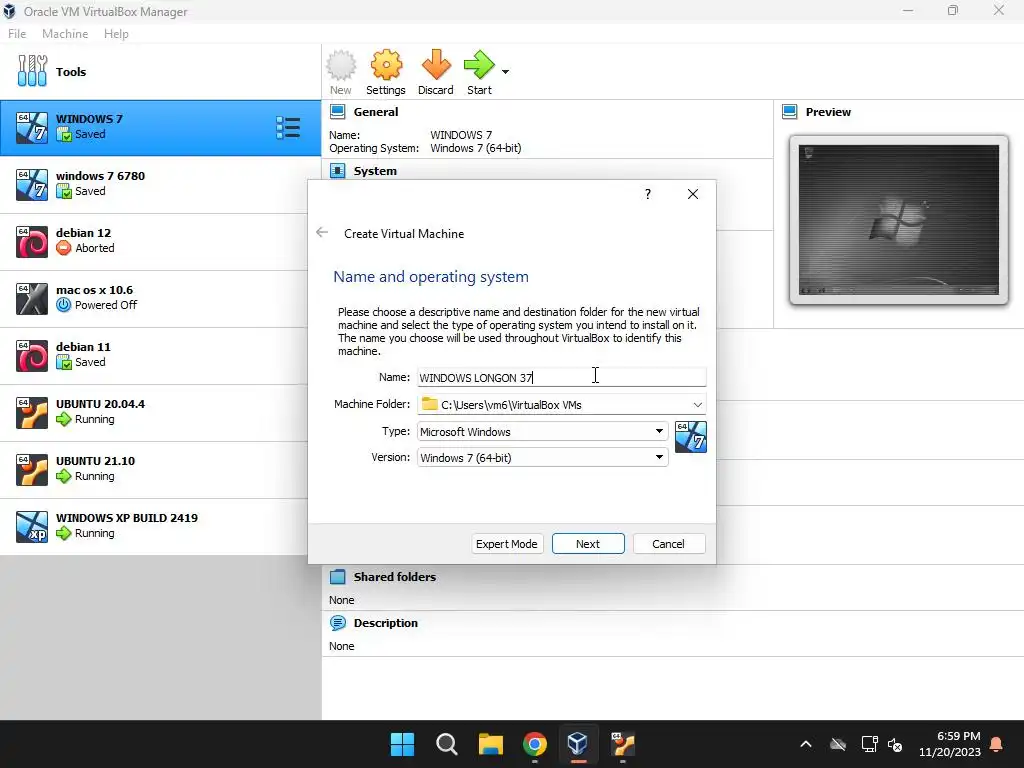Open the notifications bell
Viewport: 1024px width, 768px height.
[x=997, y=744]
